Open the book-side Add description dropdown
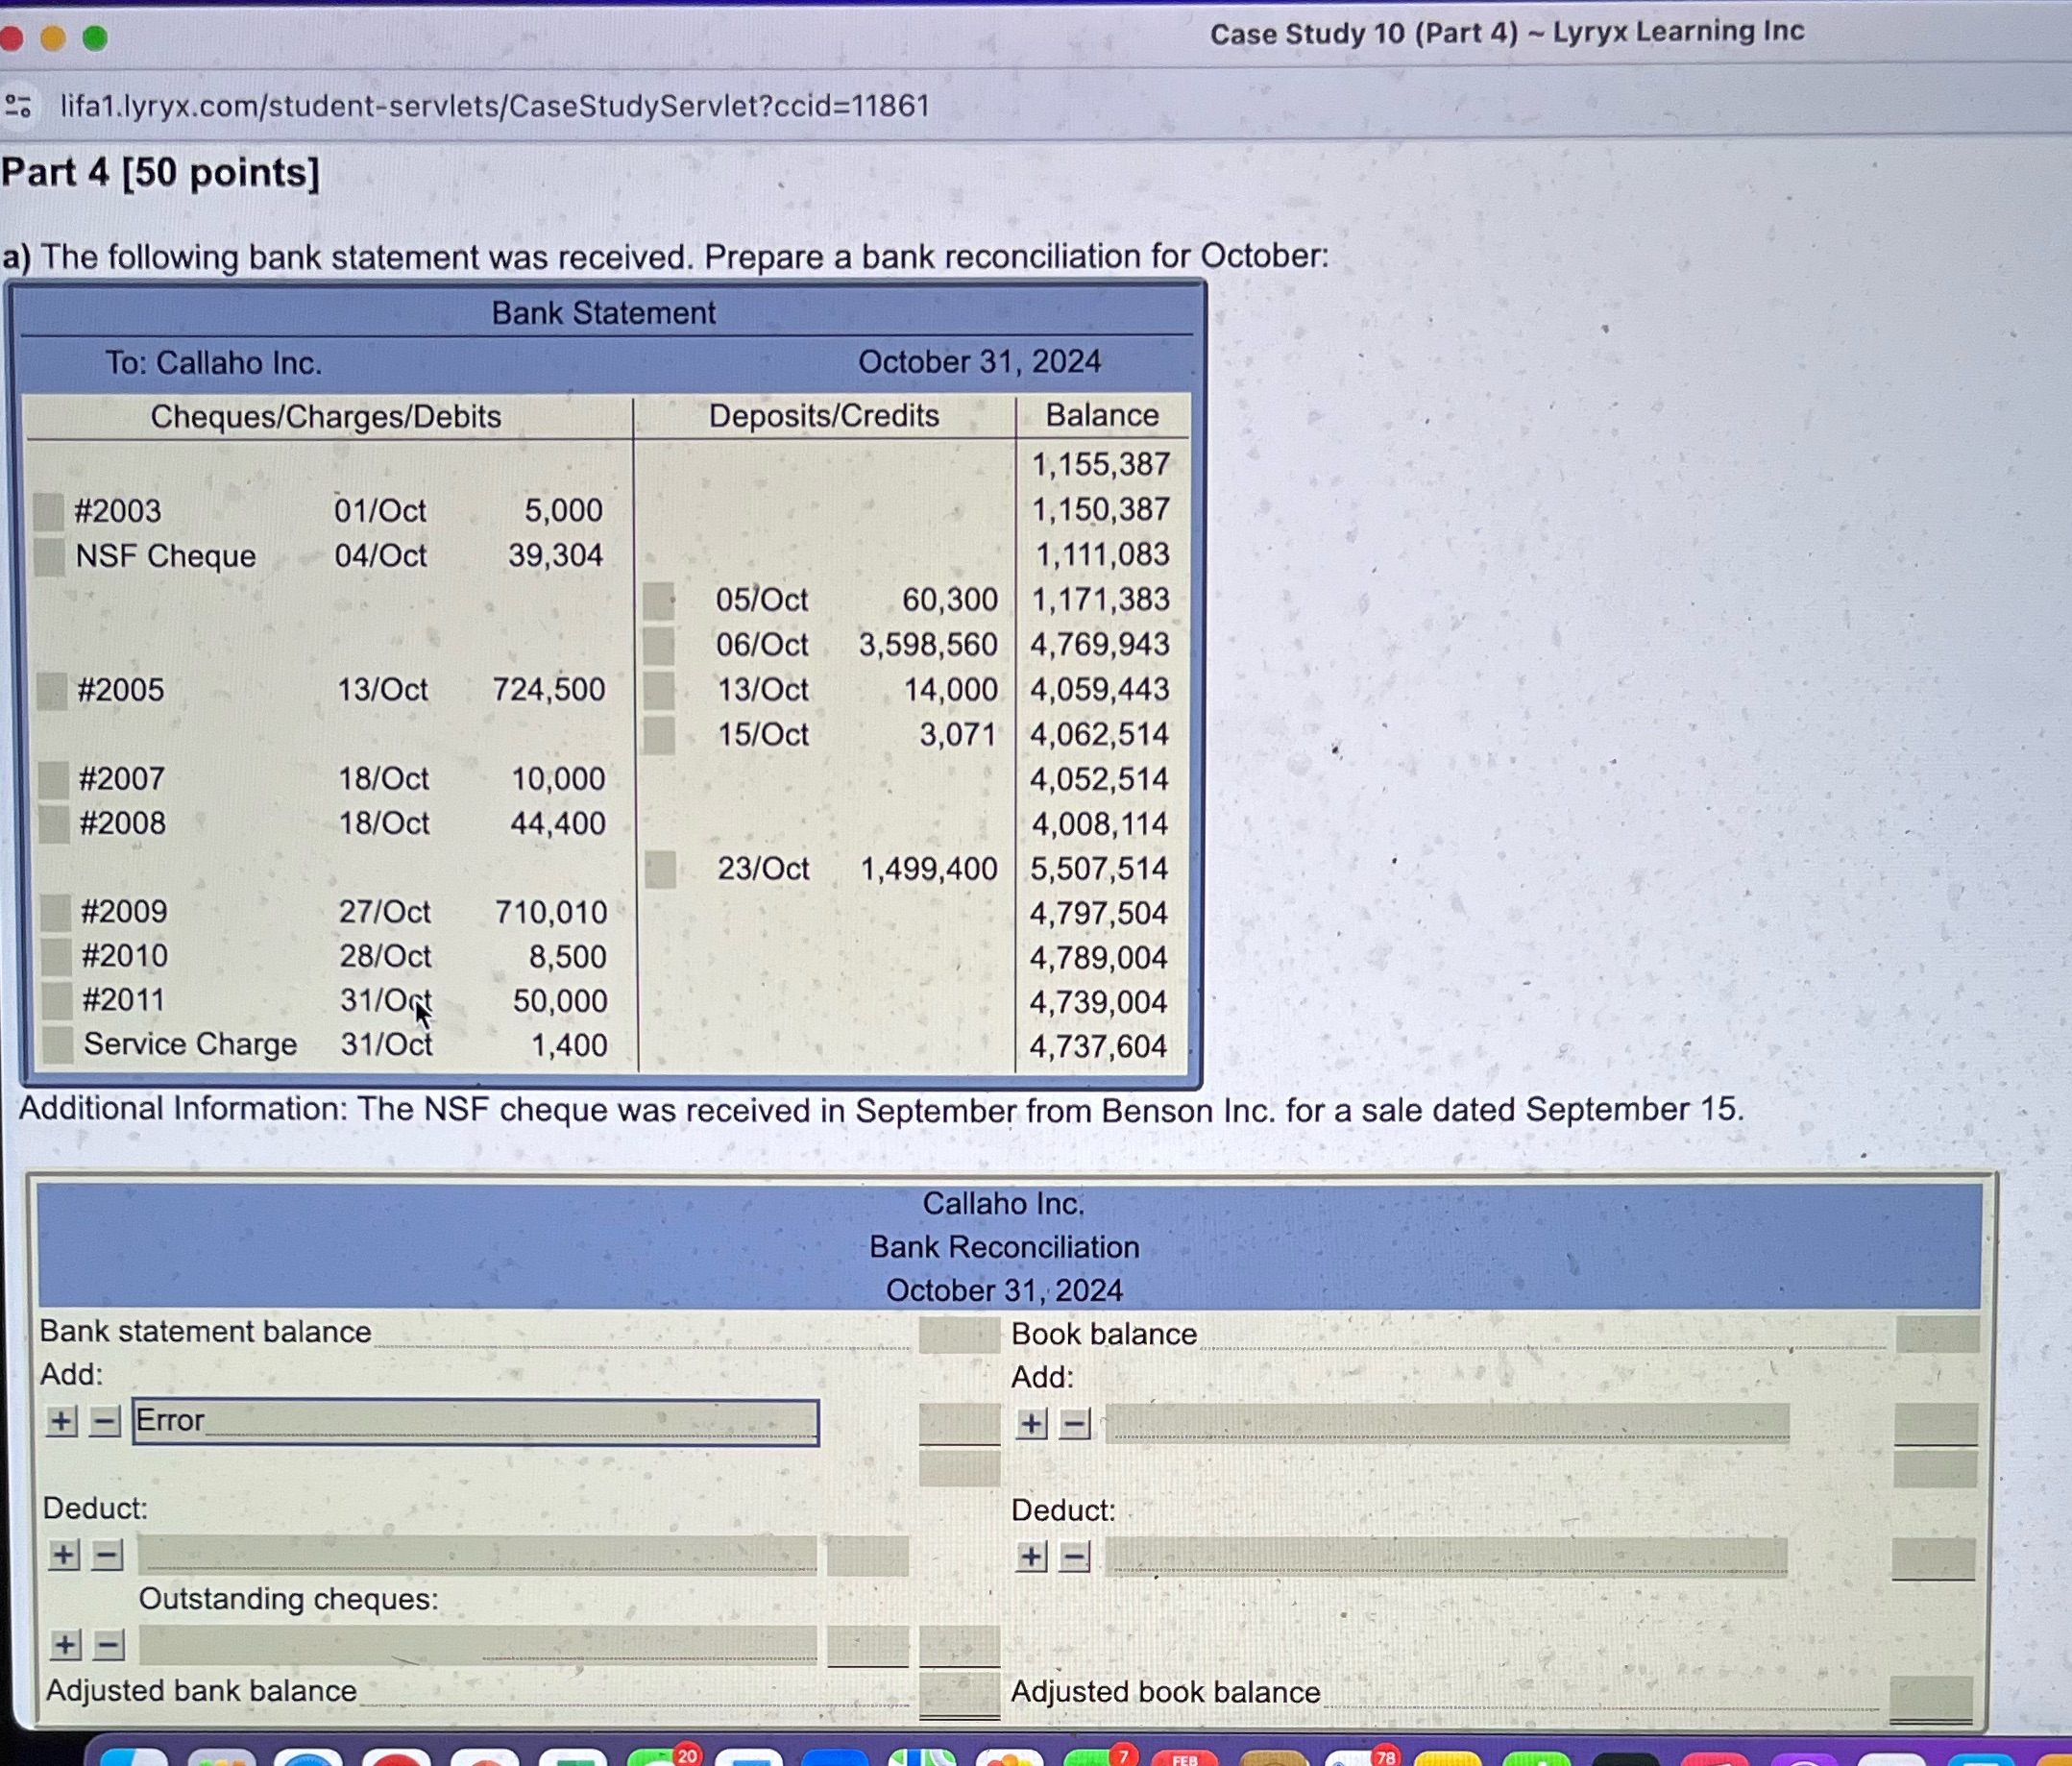 pos(1446,1423)
